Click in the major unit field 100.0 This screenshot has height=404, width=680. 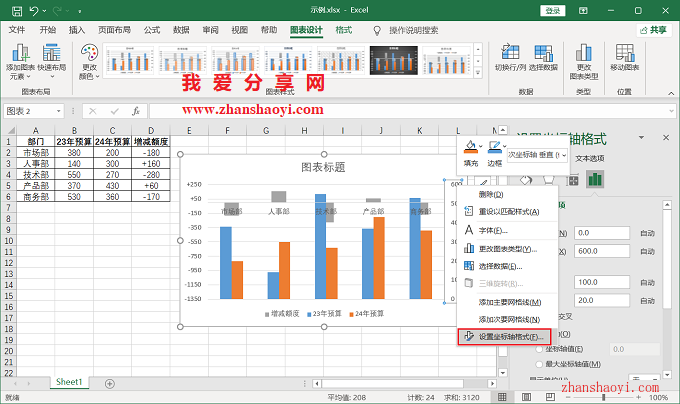(x=602, y=282)
